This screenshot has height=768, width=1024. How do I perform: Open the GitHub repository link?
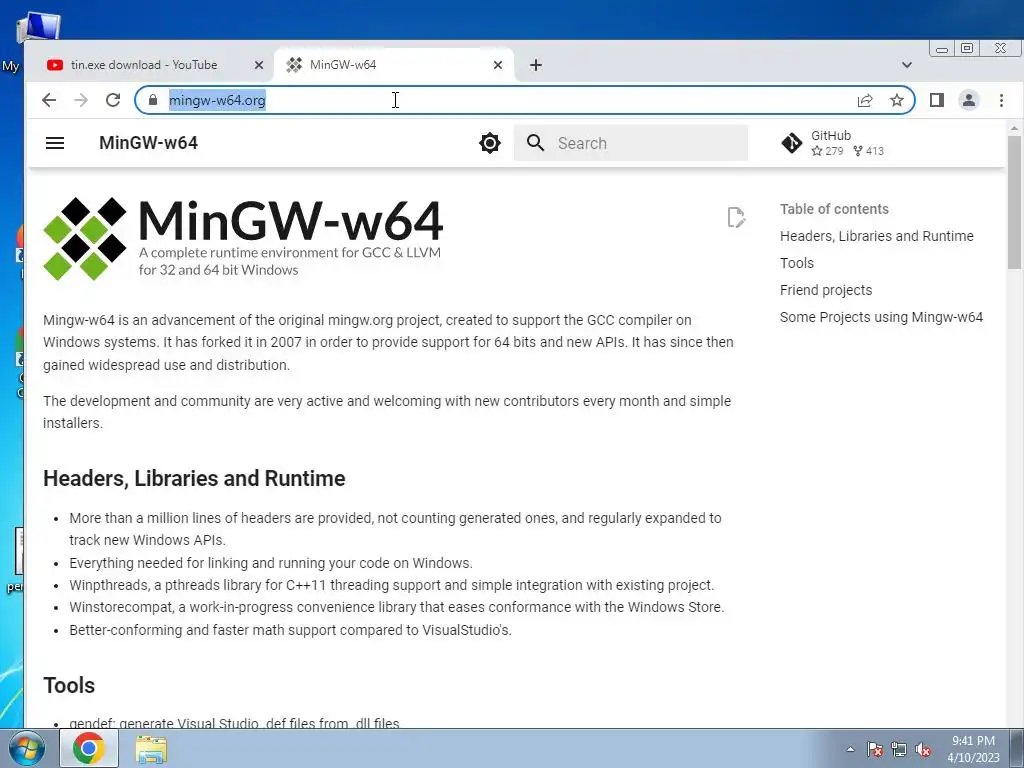(833, 143)
